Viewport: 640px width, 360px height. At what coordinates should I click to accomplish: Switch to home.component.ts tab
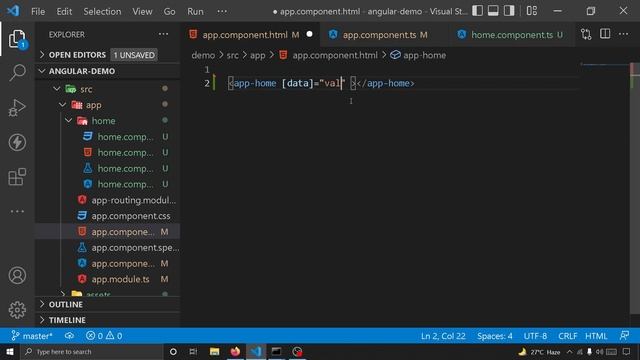(512, 35)
